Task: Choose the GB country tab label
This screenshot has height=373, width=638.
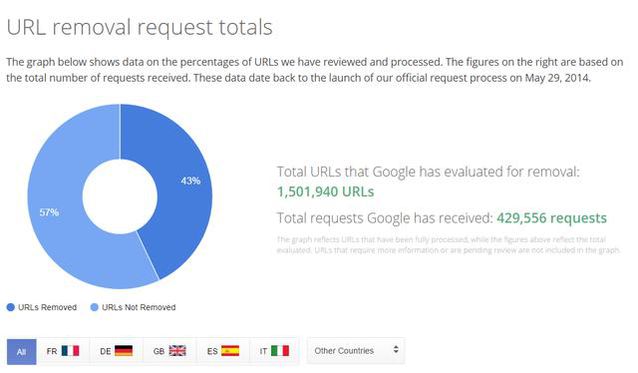Action: coord(159,351)
